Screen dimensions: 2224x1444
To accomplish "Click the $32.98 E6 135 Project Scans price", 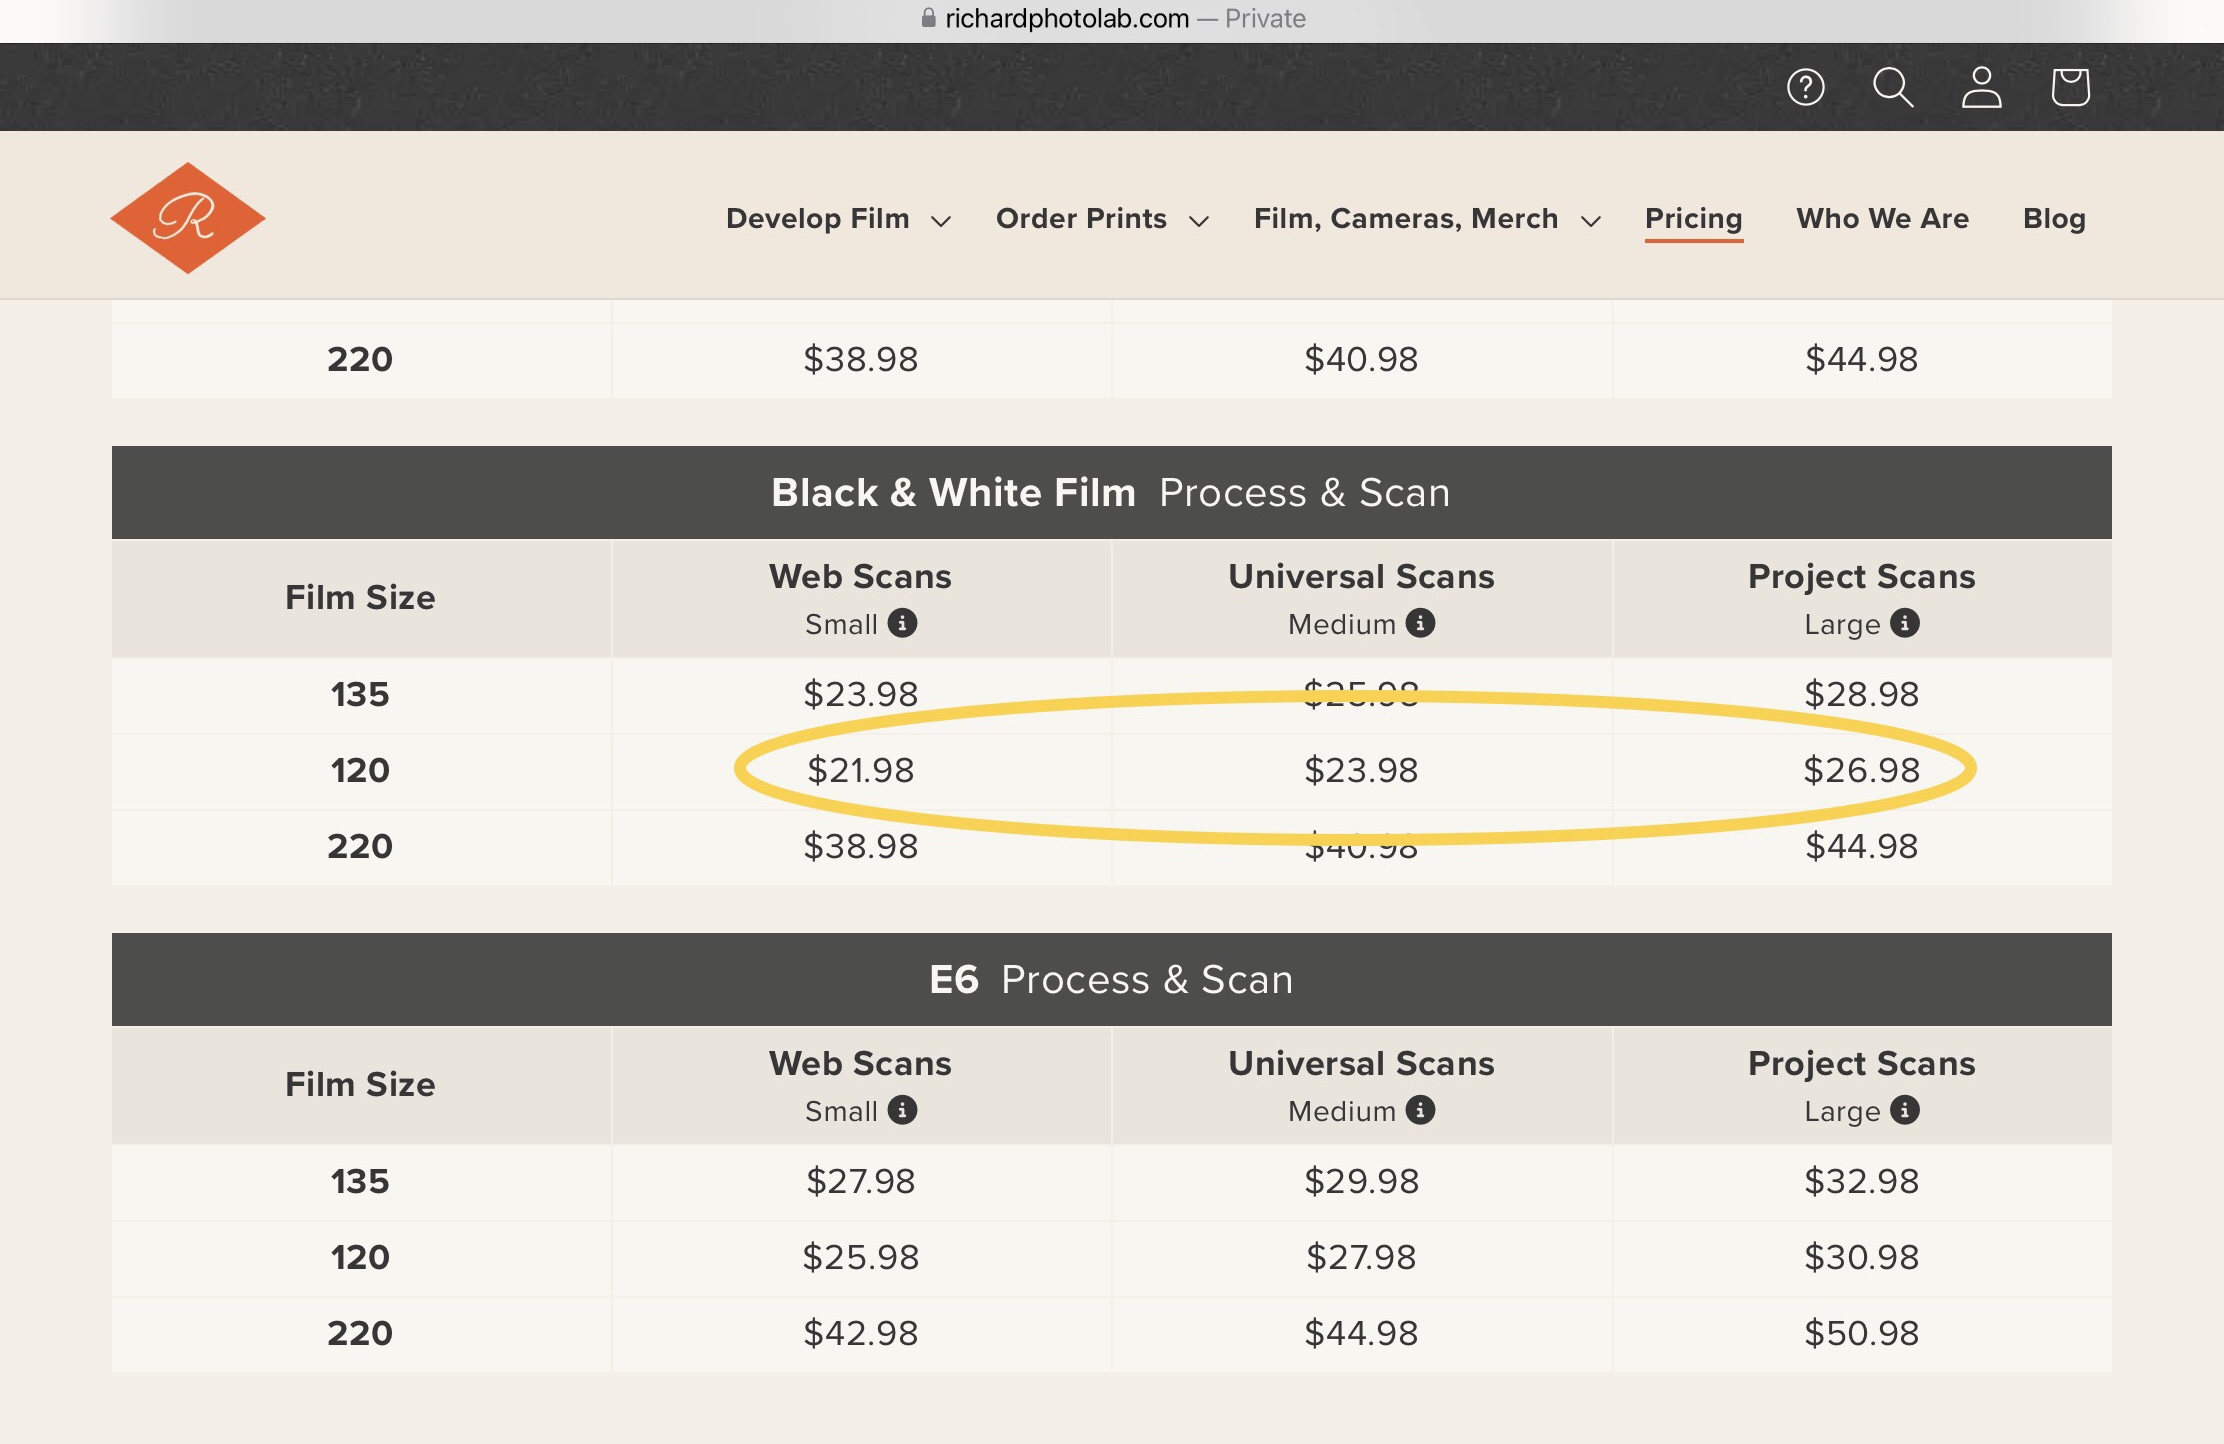I will pos(1861,1181).
